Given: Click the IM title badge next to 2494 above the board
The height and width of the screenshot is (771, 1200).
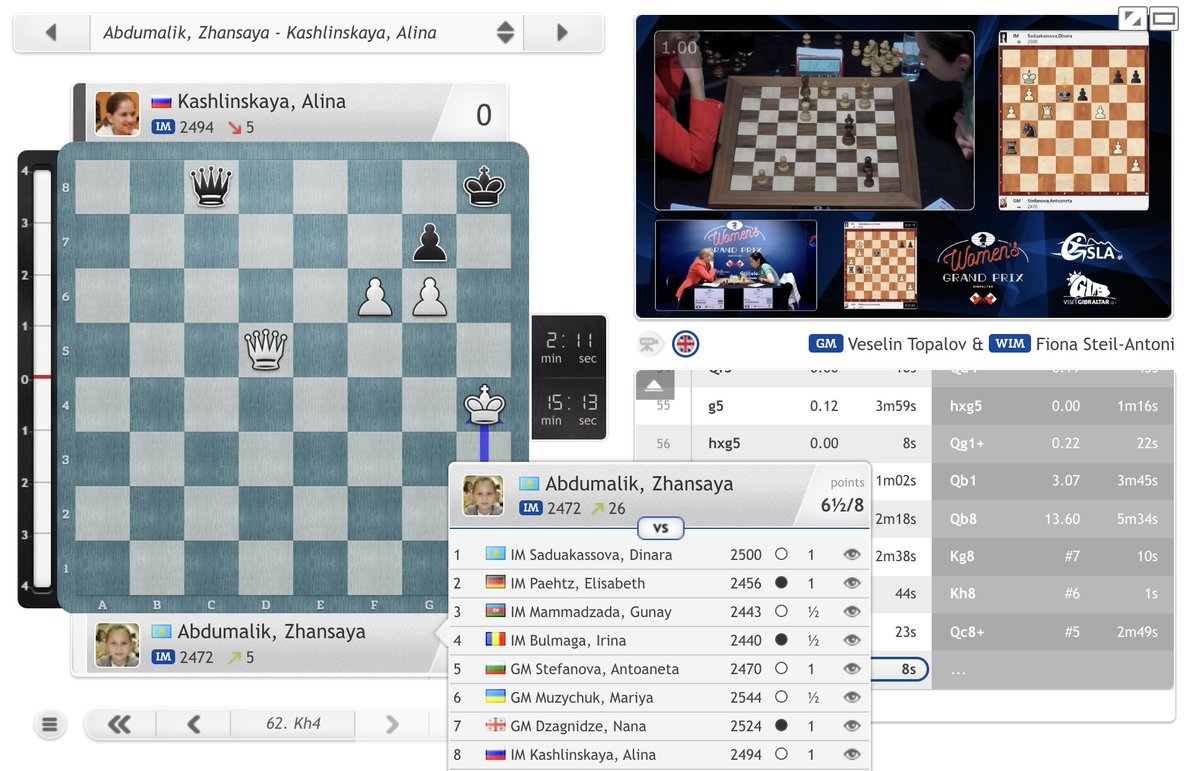Looking at the screenshot, I should coord(163,127).
